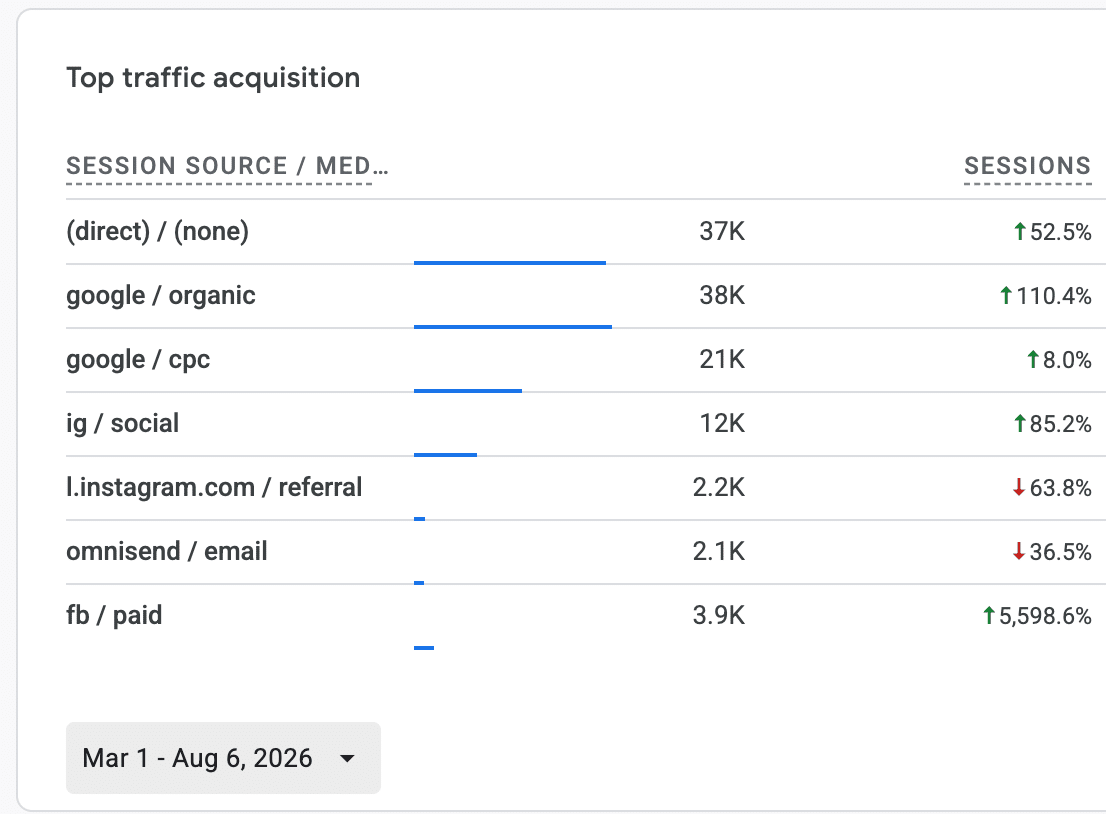Click the red down arrow beside 36.5%
The width and height of the screenshot is (1106, 814).
click(1019, 552)
